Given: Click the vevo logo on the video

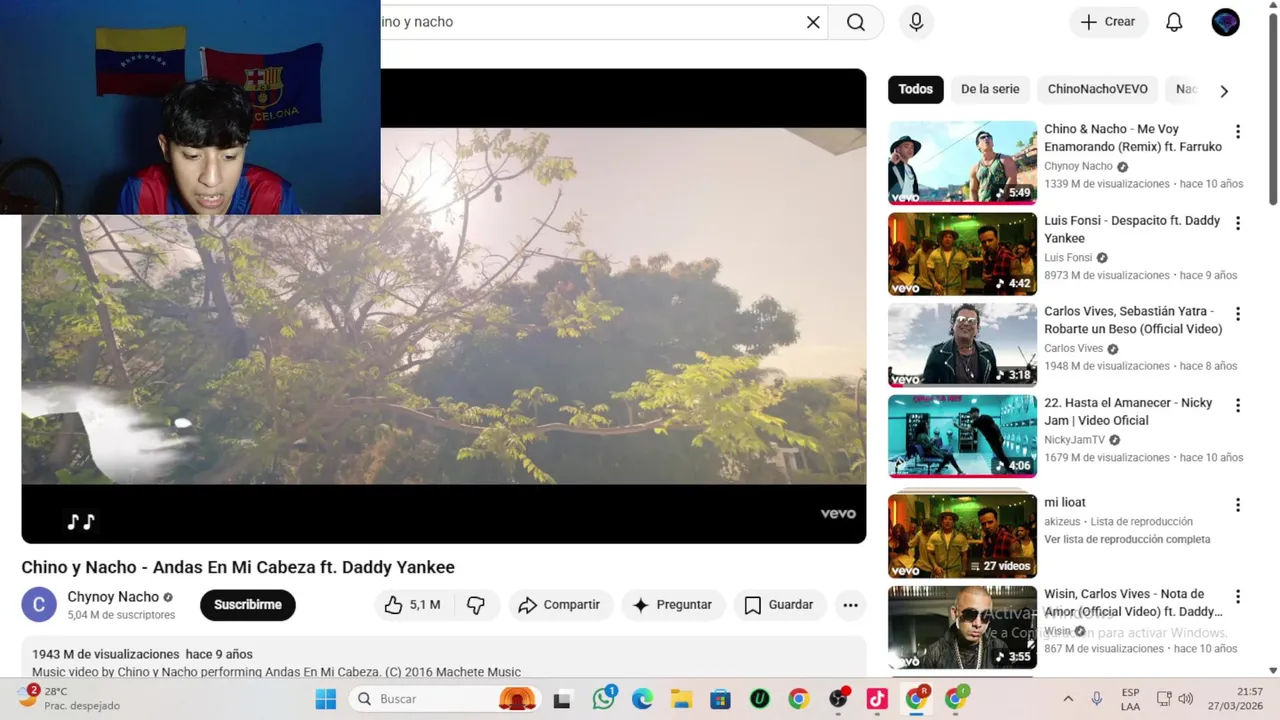Looking at the screenshot, I should click(838, 514).
